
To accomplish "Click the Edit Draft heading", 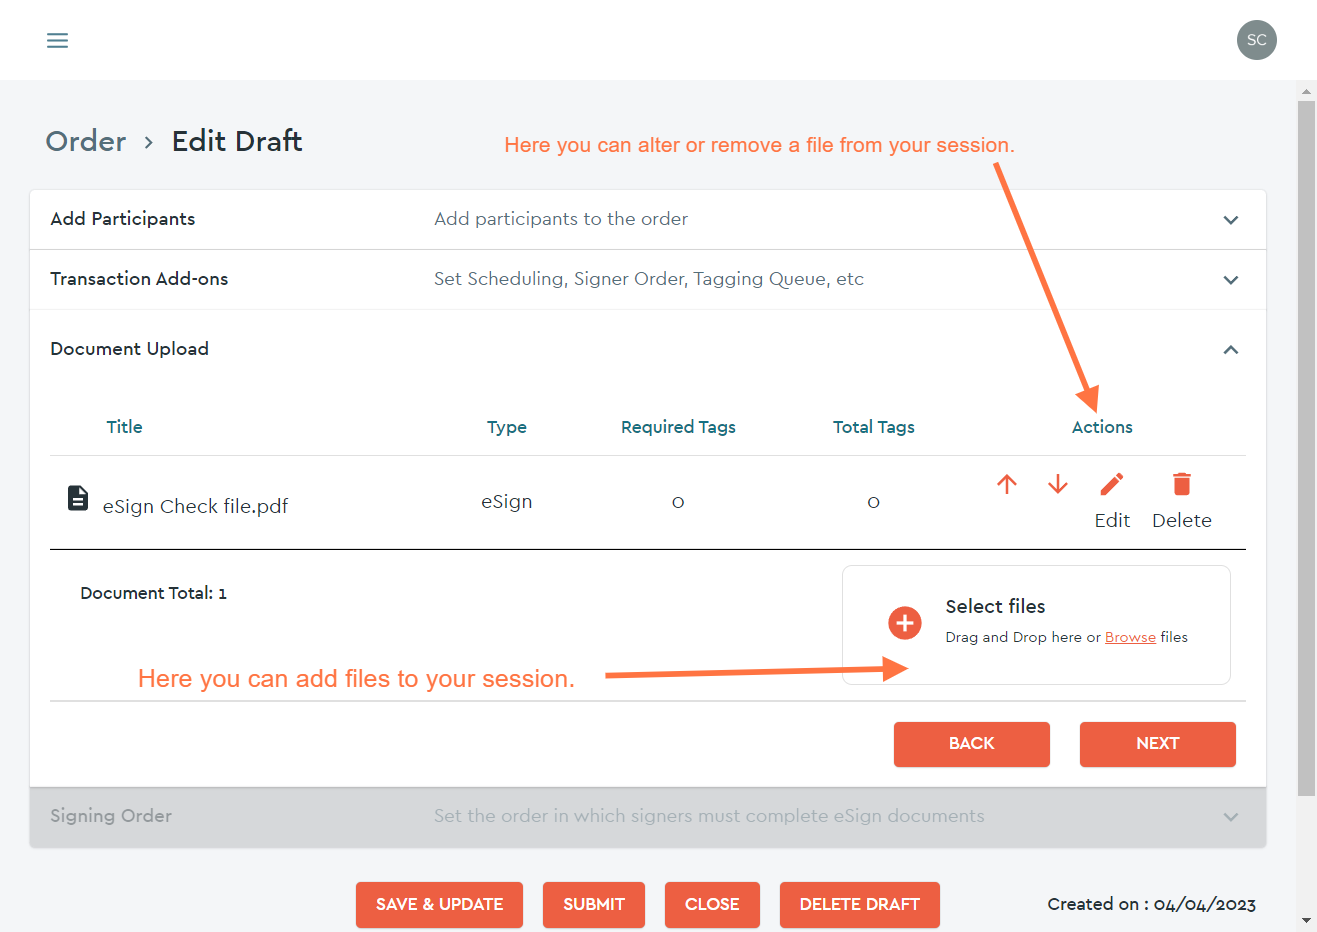I will point(237,141).
